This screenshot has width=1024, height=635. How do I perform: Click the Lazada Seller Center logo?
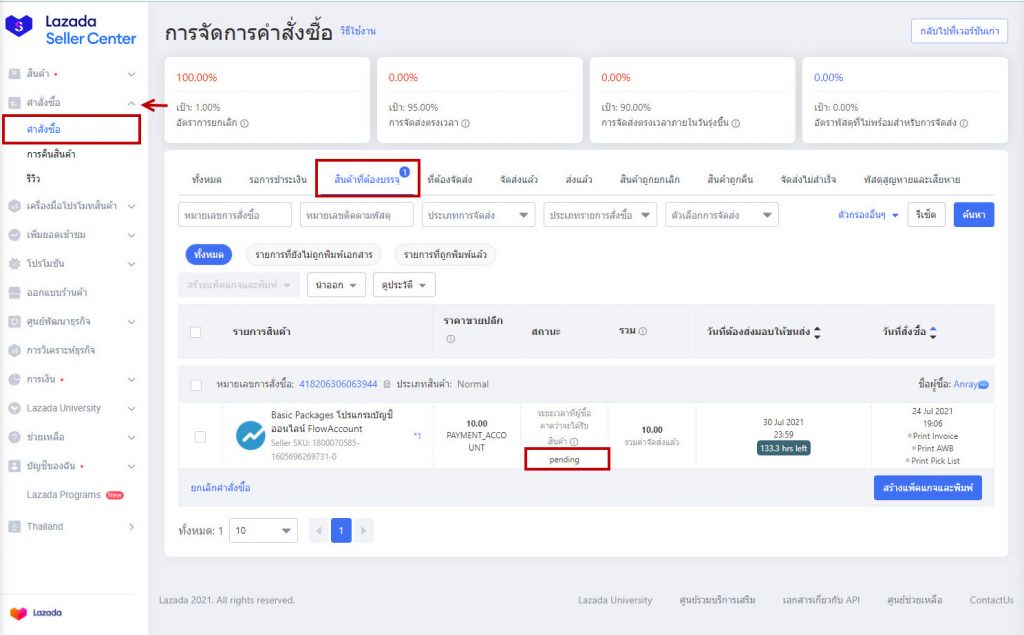[x=68, y=30]
